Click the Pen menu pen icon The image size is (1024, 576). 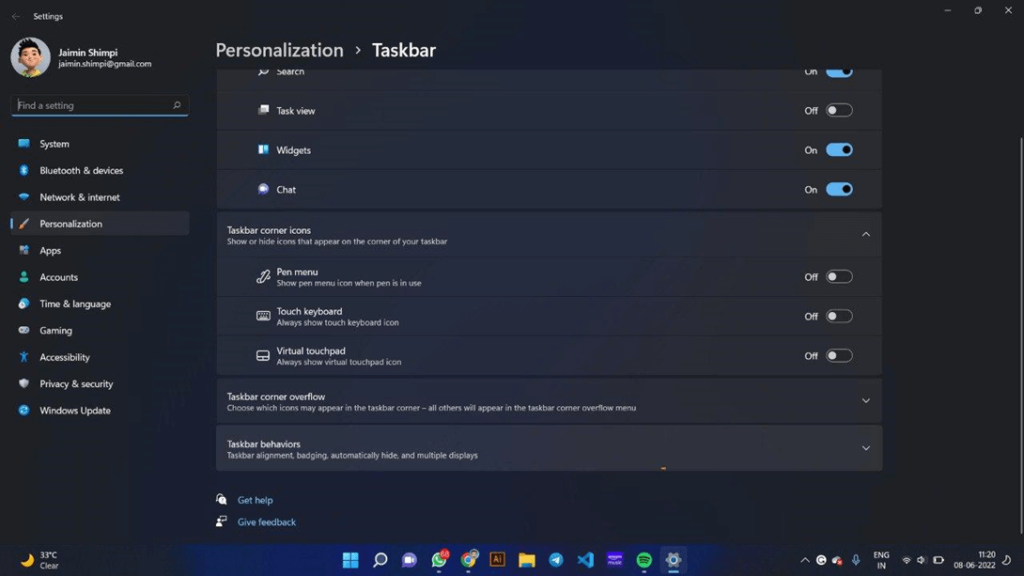(x=263, y=277)
